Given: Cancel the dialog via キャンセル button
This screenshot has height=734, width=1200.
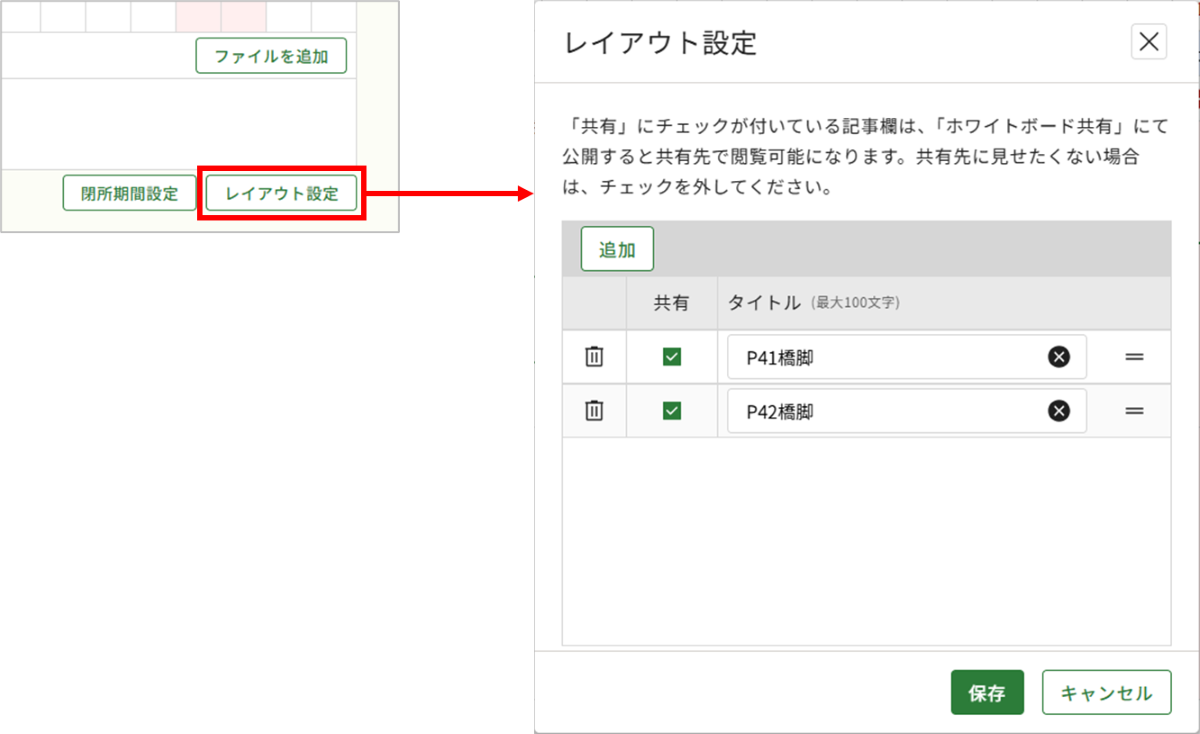Looking at the screenshot, I should [1106, 693].
